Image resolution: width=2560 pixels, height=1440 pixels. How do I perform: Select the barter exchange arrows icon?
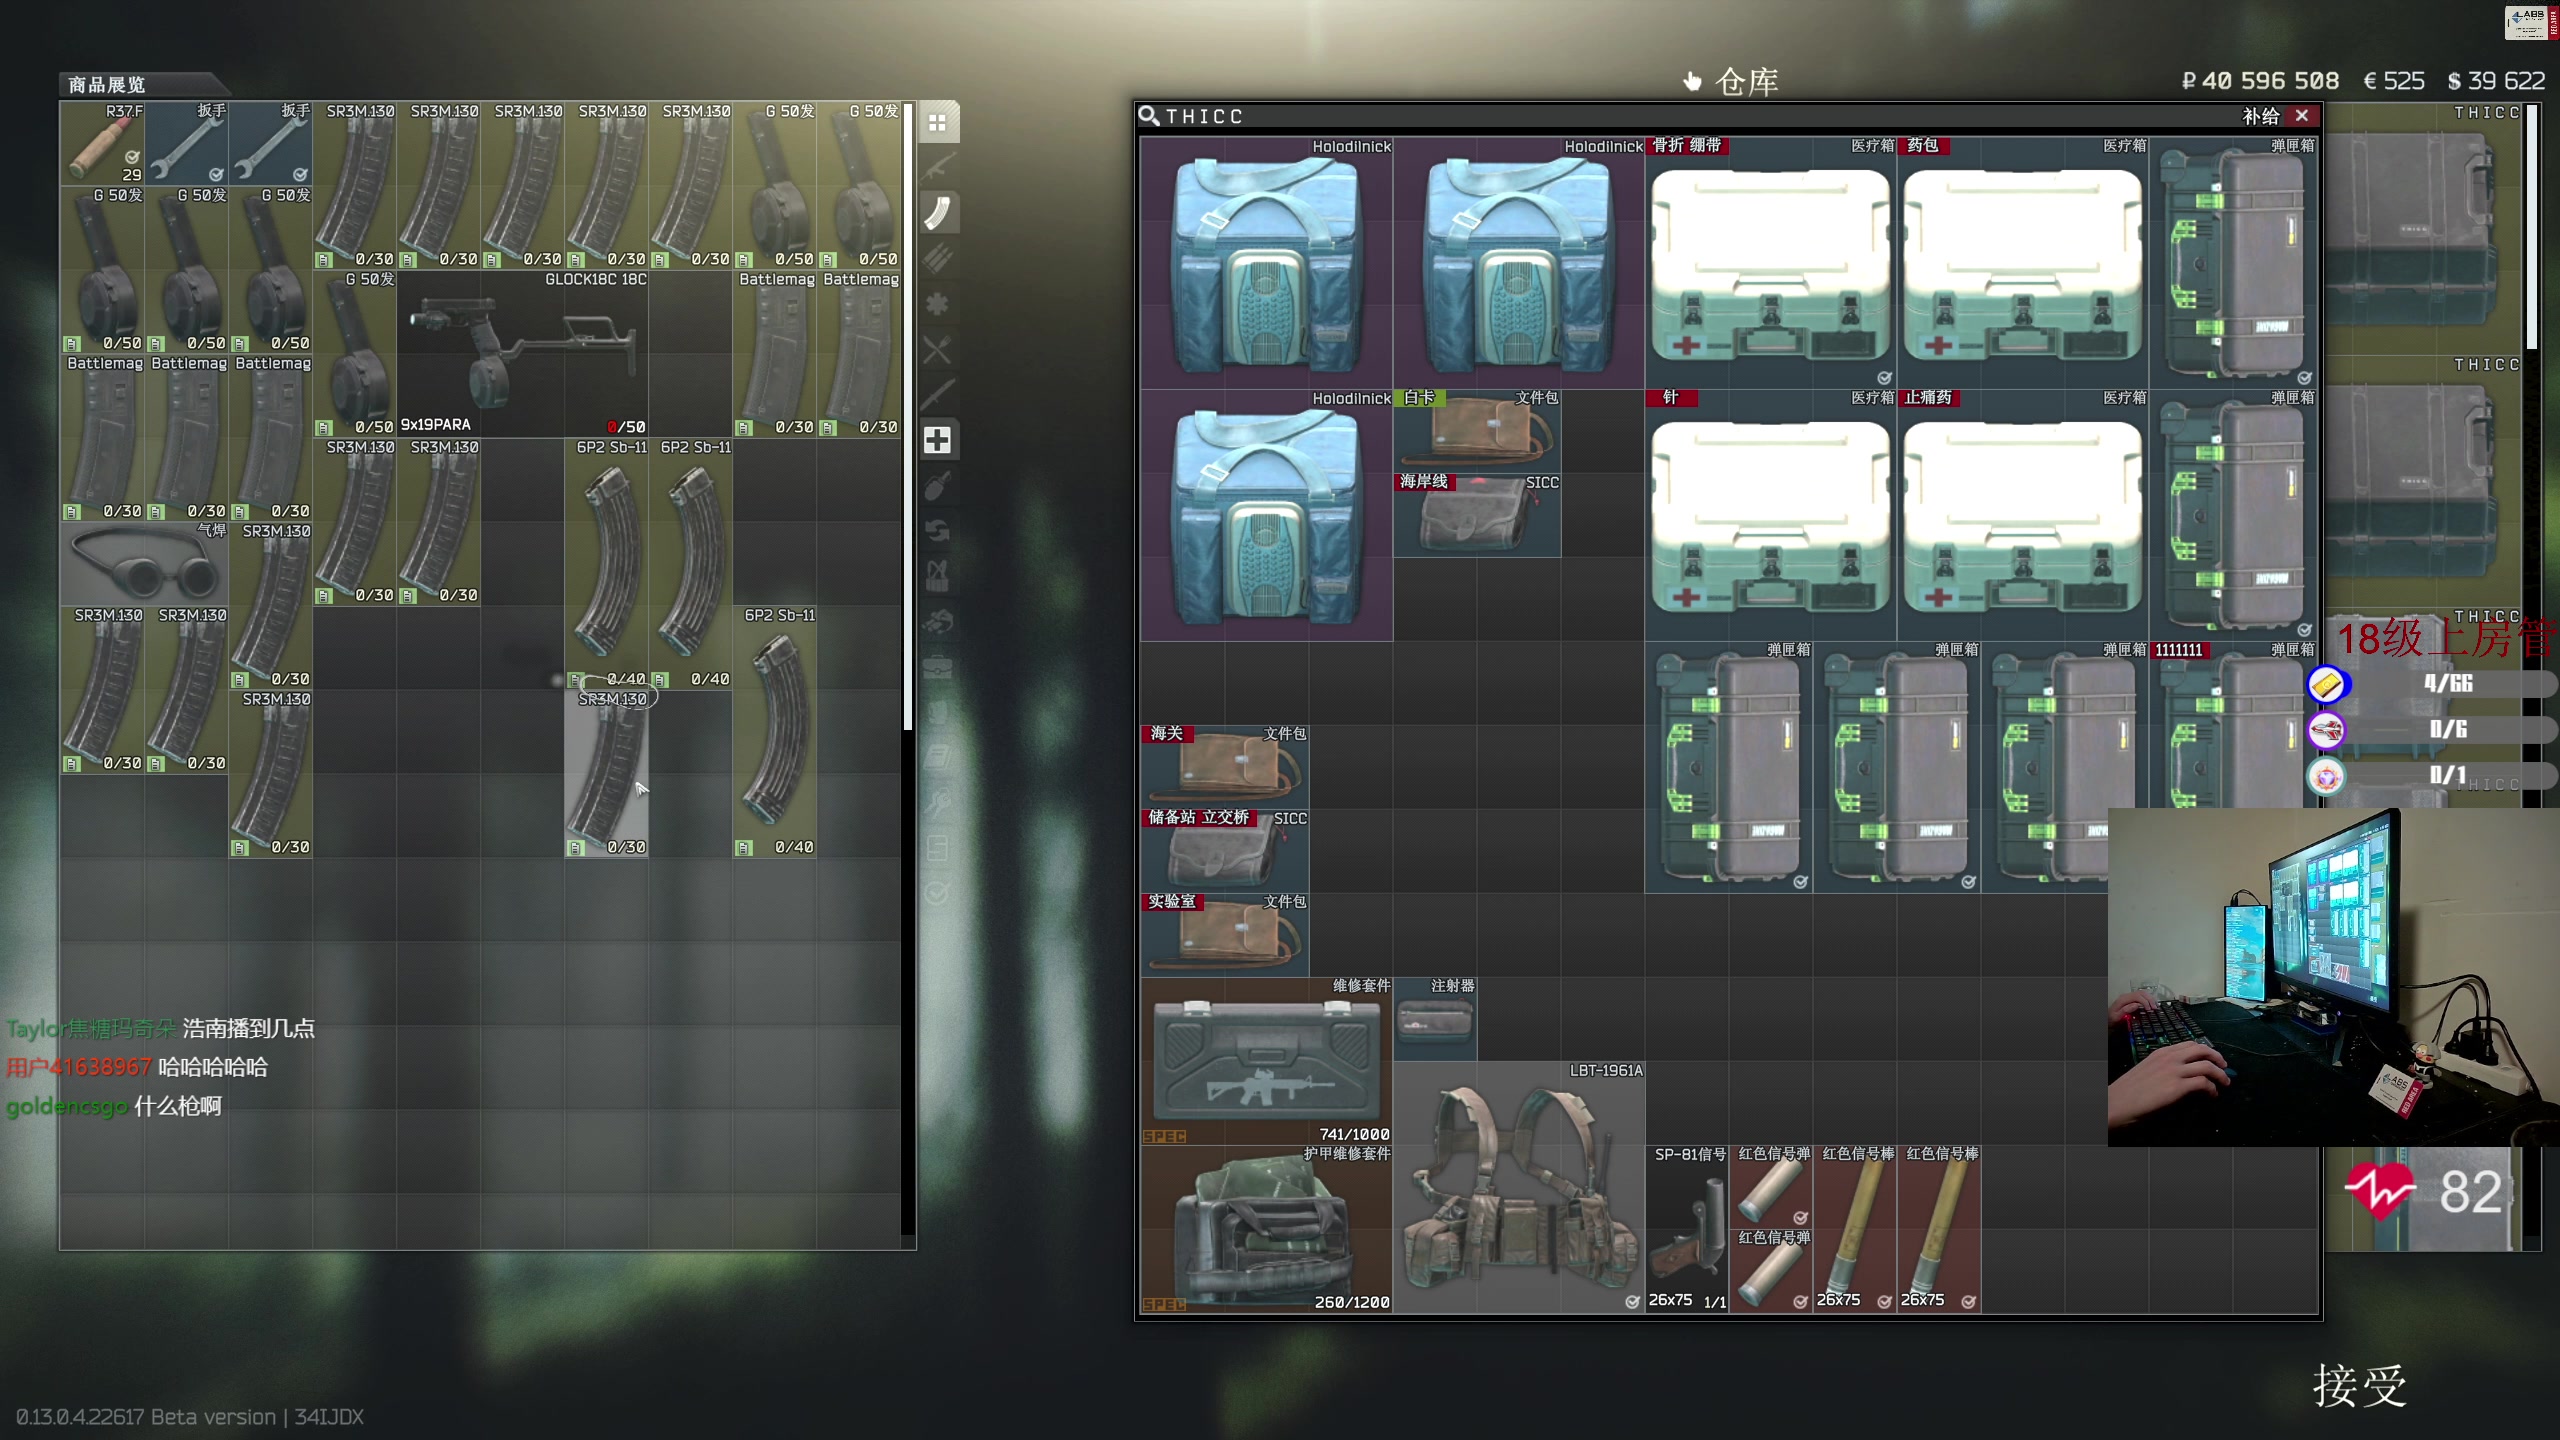937,531
